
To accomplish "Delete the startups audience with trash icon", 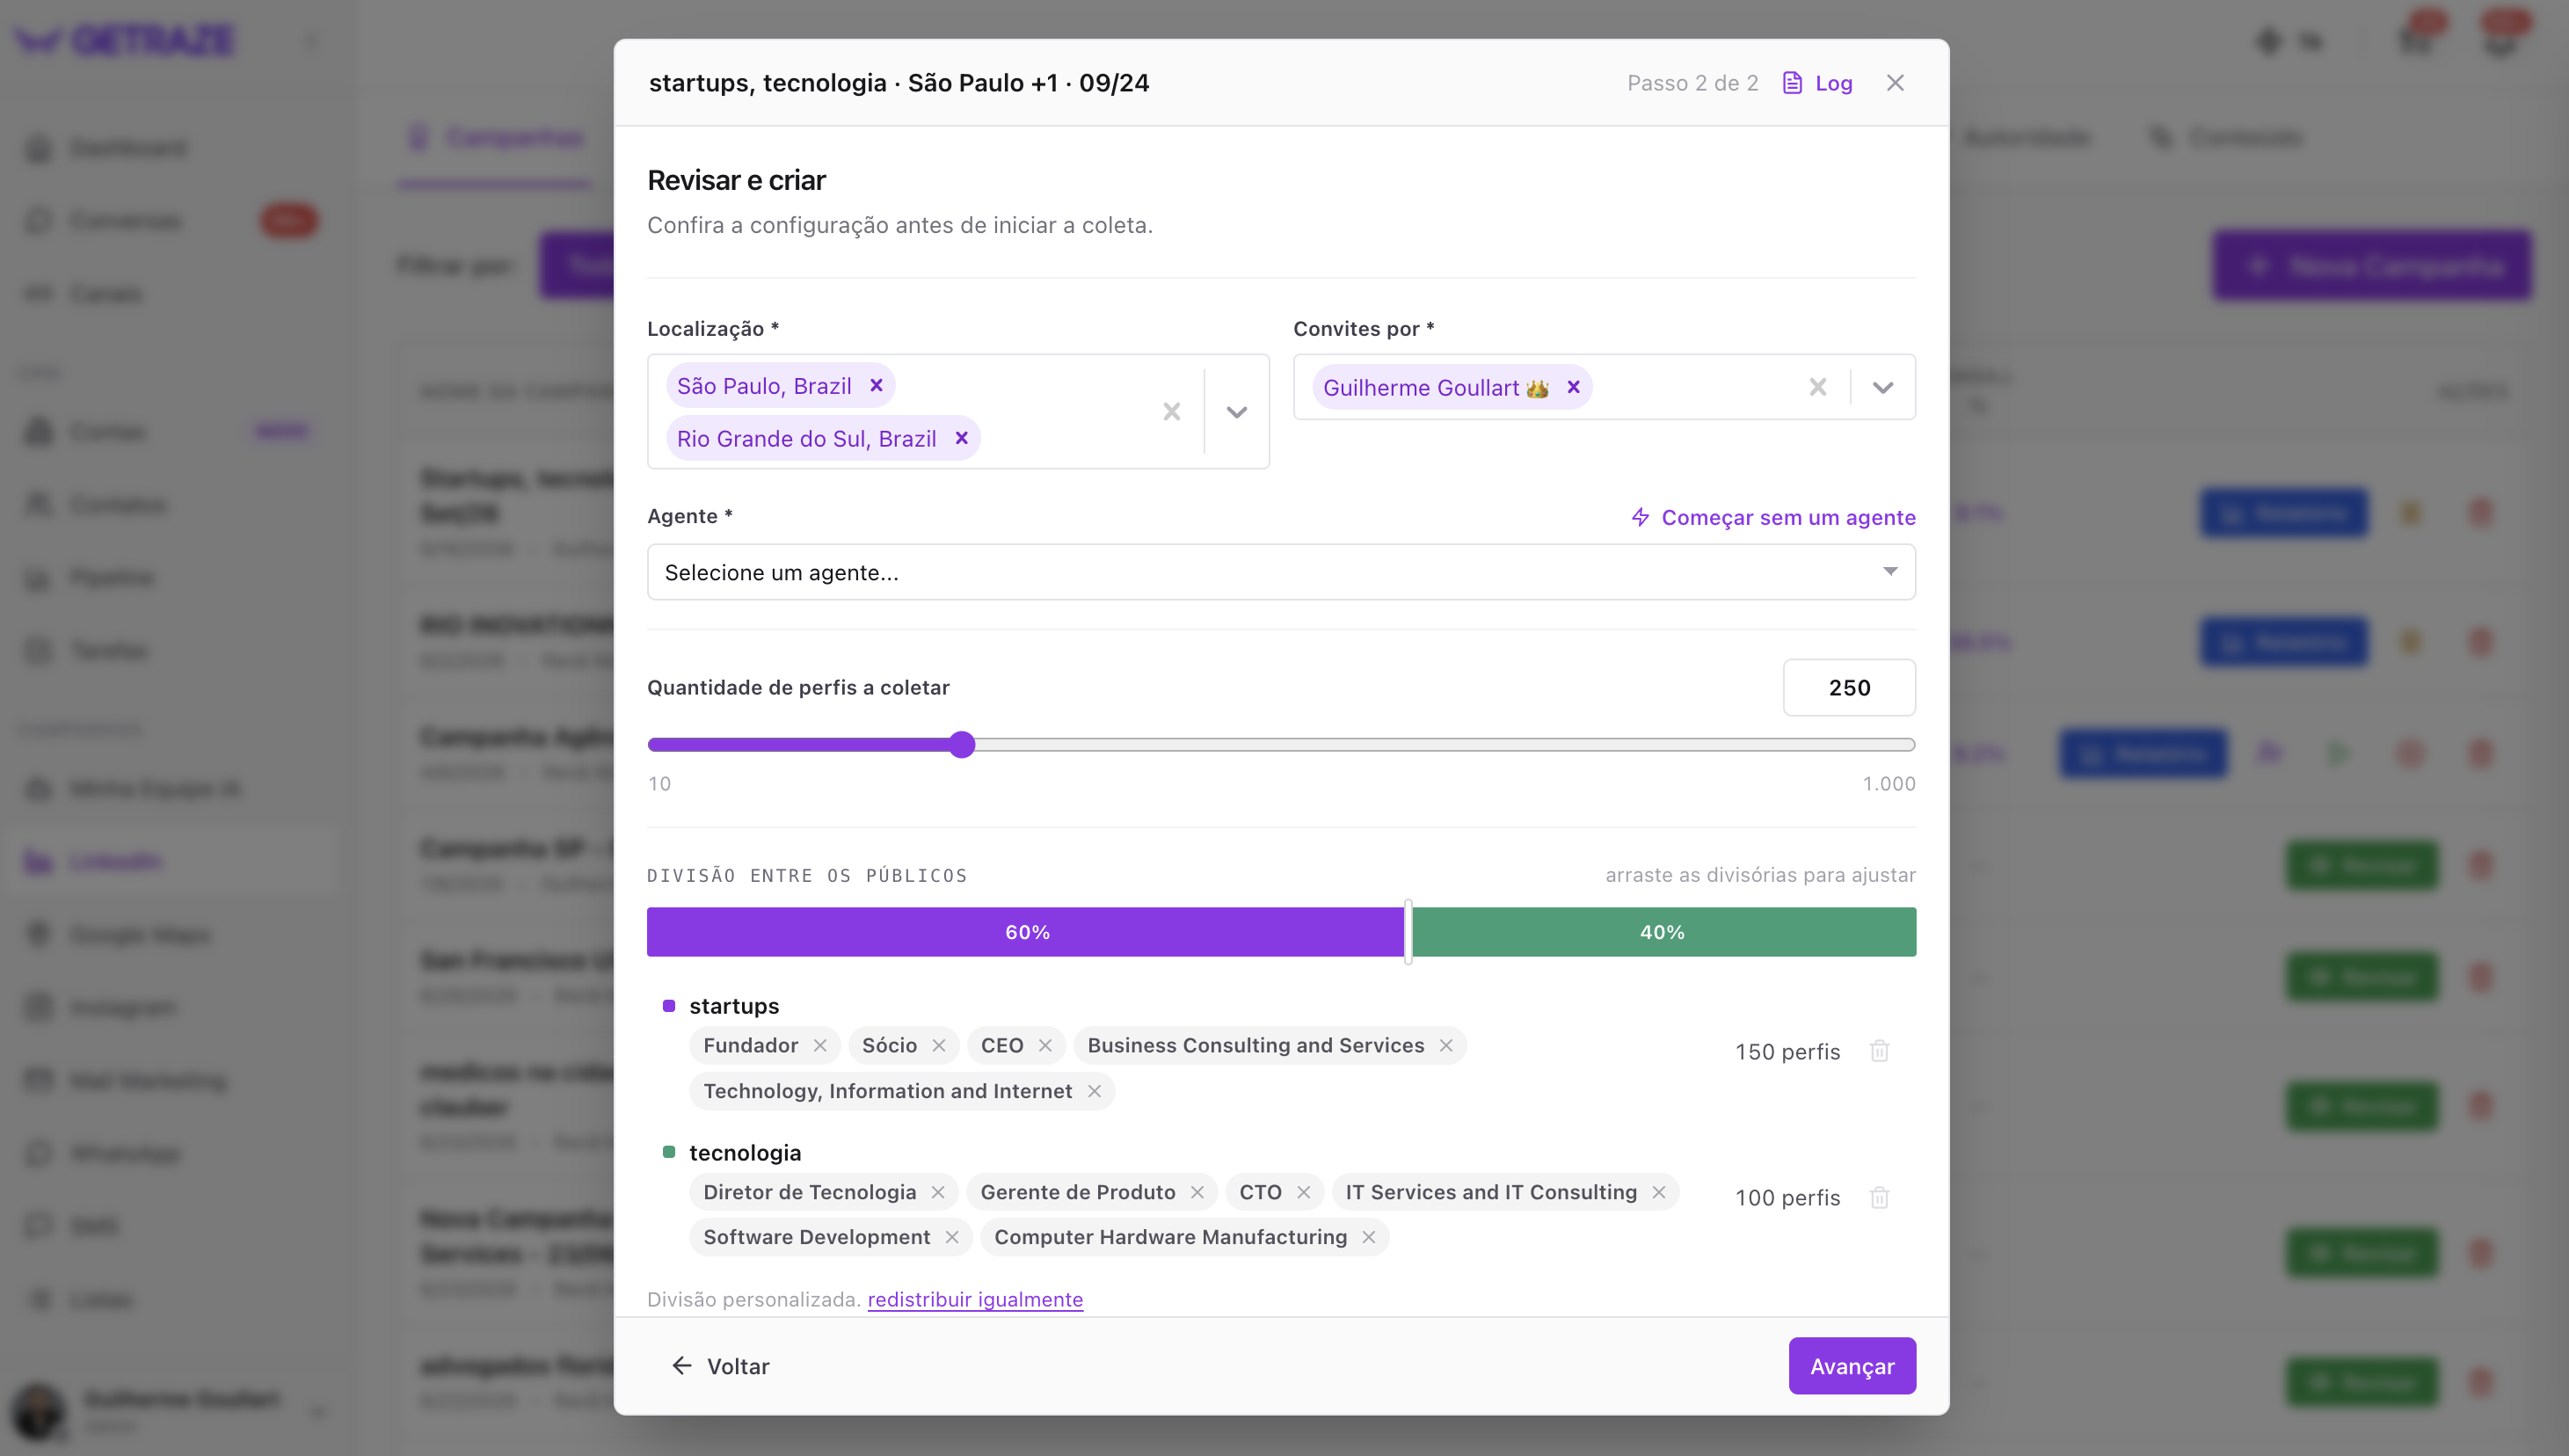I will pyautogui.click(x=1879, y=1051).
